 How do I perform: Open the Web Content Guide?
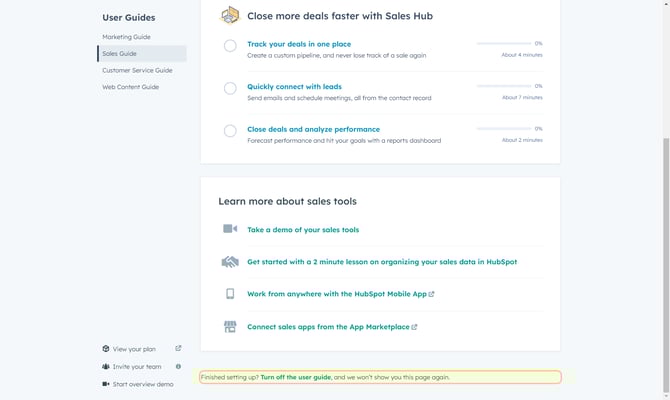(x=130, y=87)
